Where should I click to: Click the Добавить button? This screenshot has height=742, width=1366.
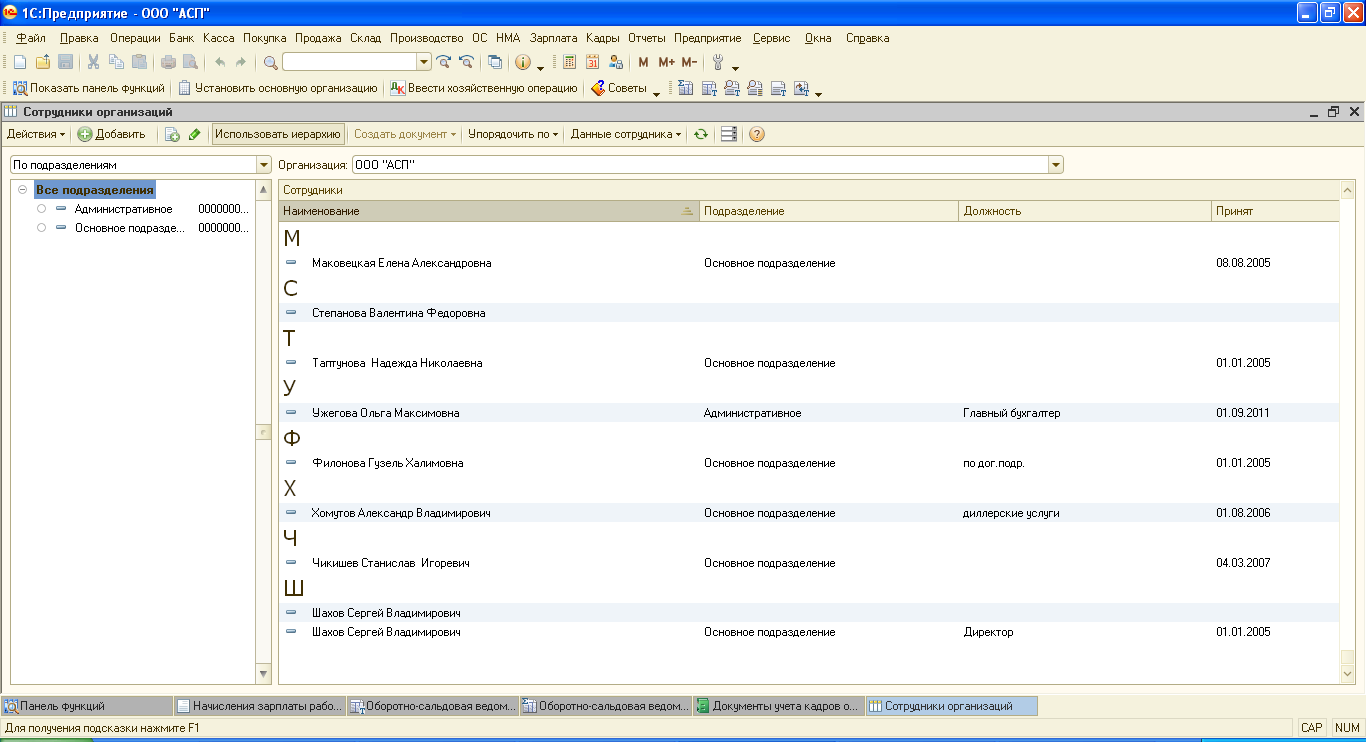pyautogui.click(x=111, y=134)
